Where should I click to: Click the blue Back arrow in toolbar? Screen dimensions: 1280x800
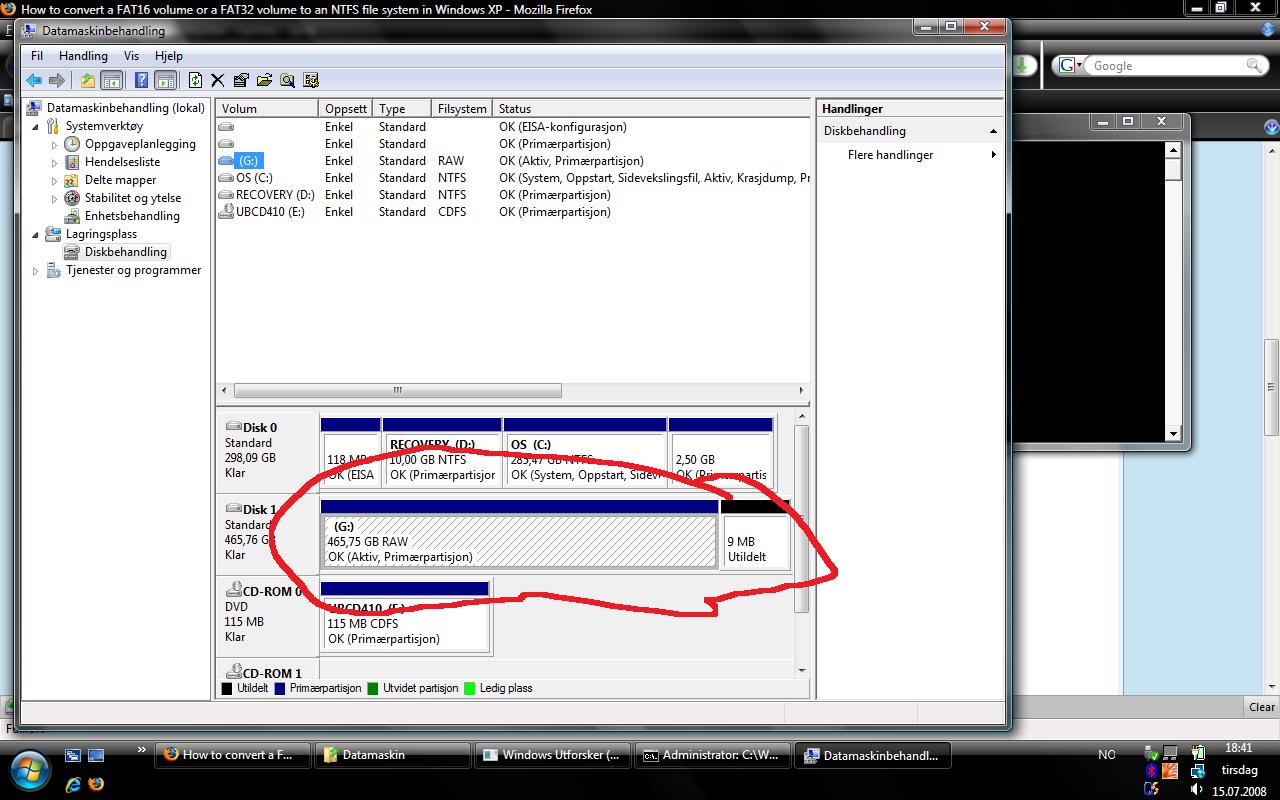click(34, 80)
